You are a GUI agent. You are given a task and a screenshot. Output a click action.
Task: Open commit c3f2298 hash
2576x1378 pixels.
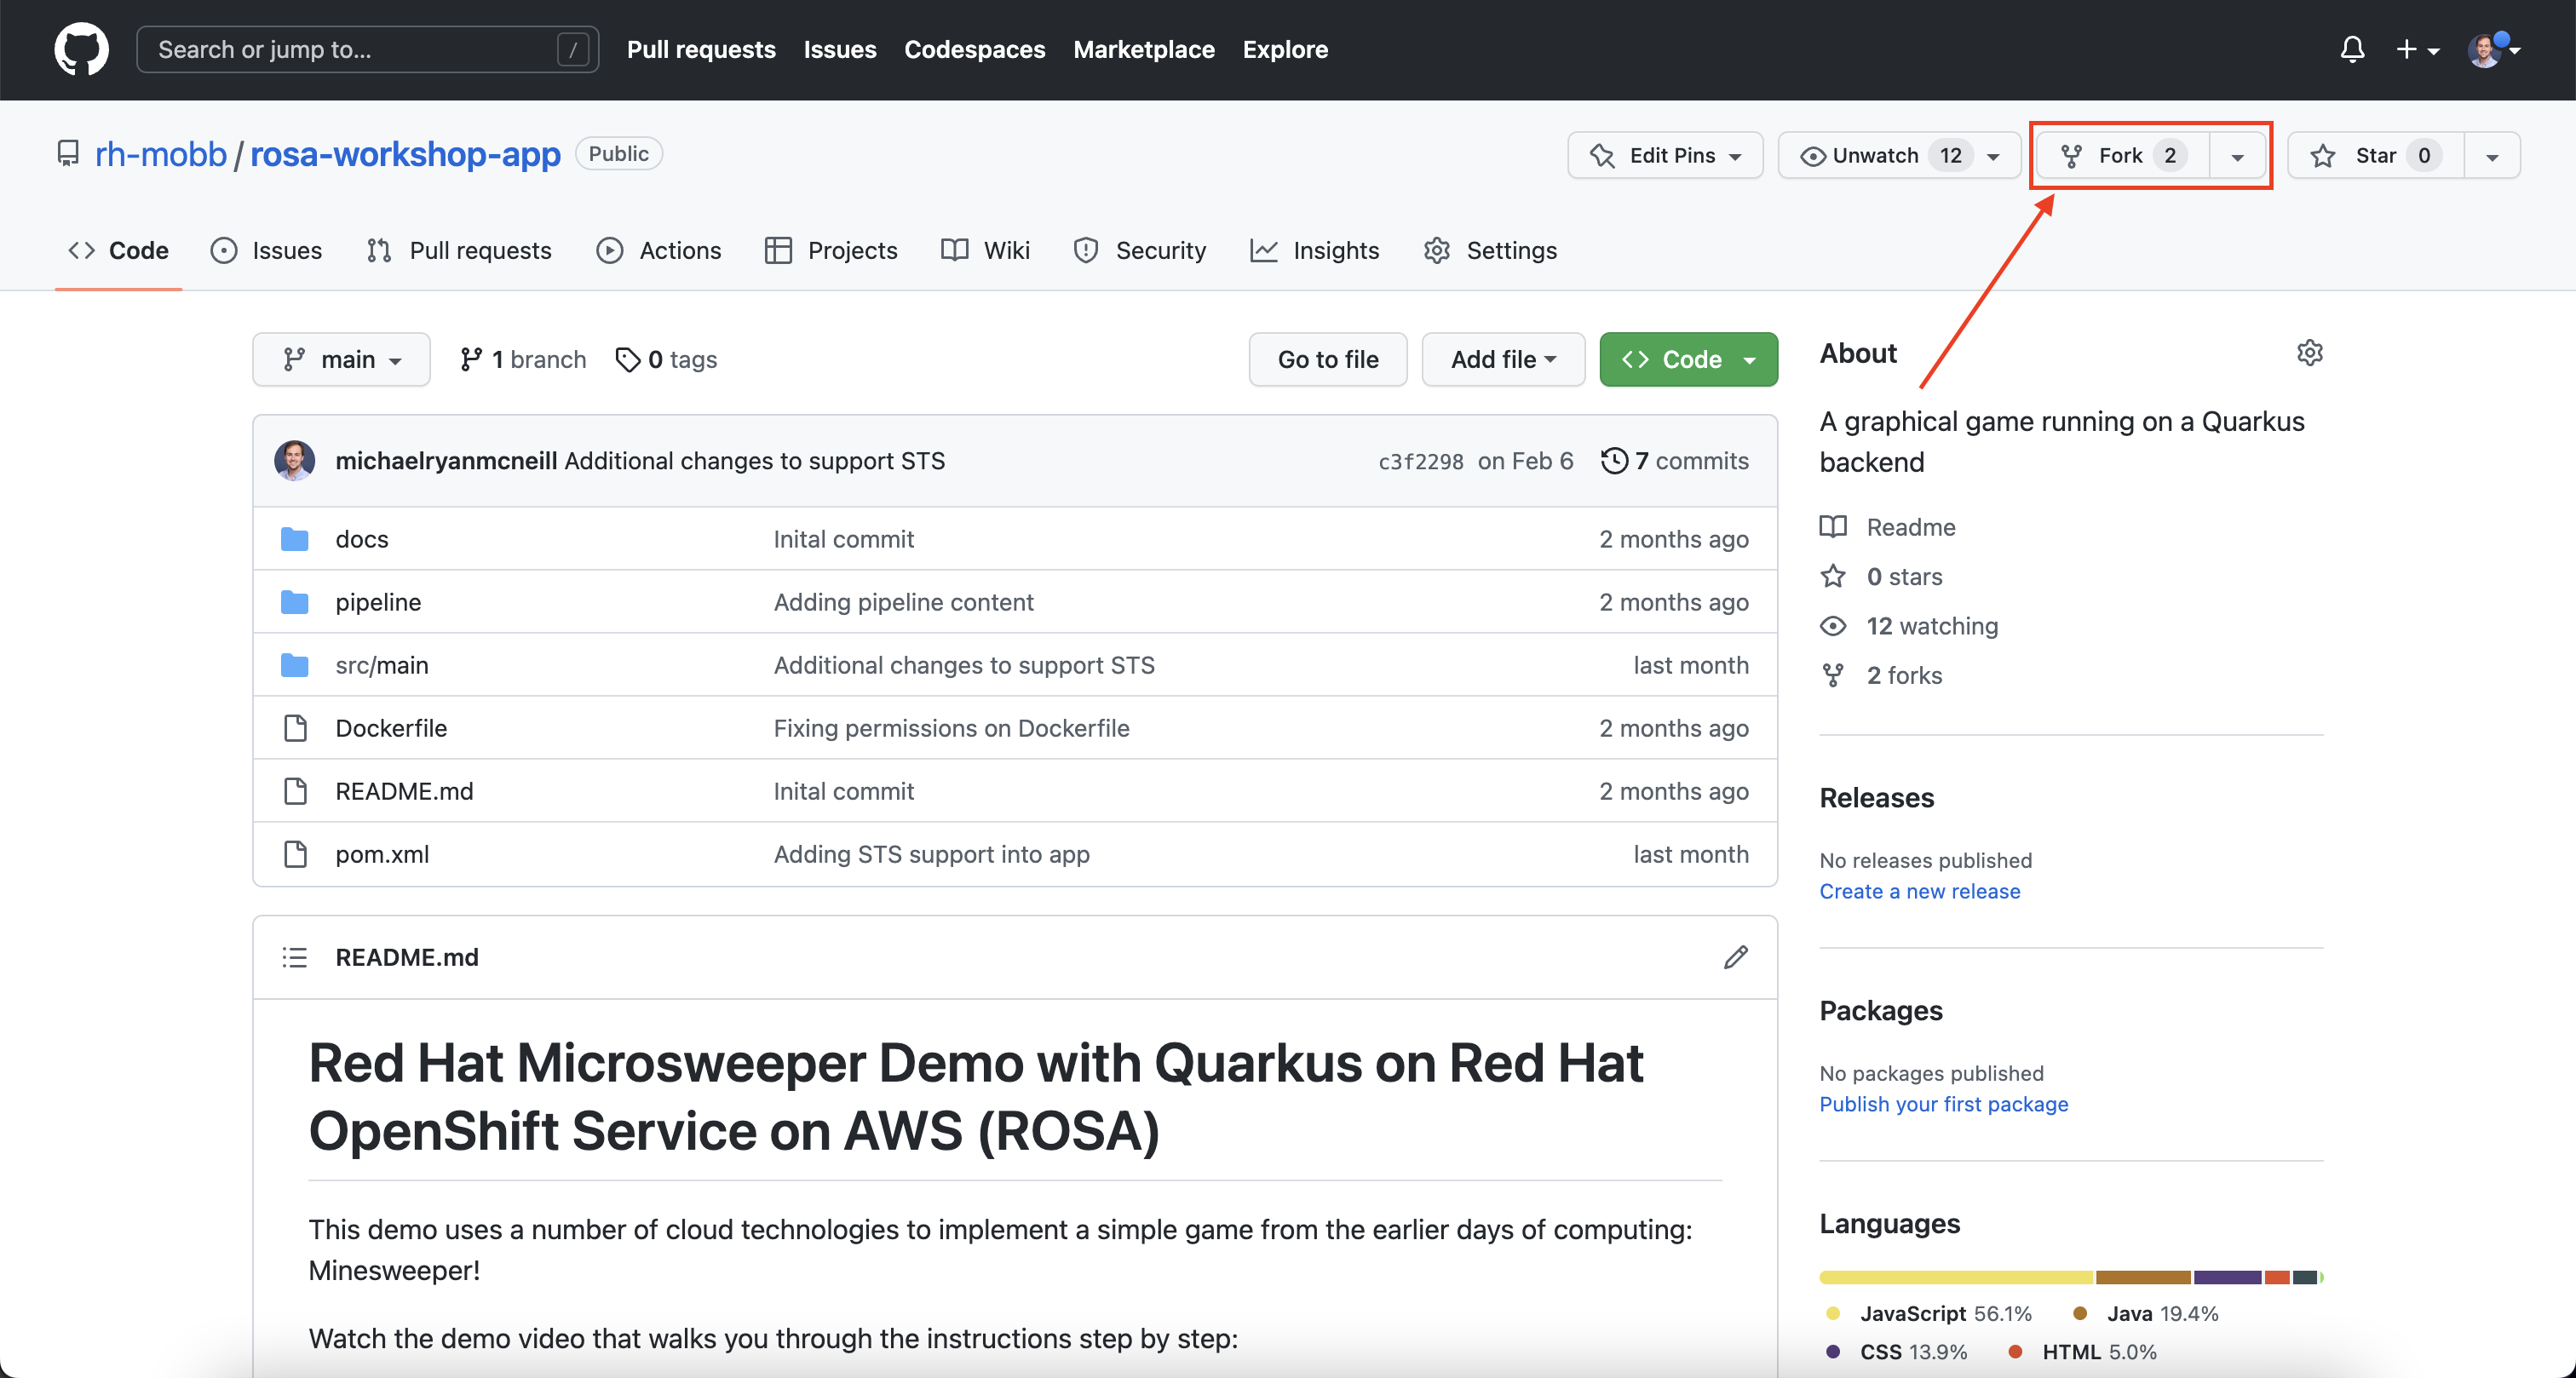(x=1420, y=461)
